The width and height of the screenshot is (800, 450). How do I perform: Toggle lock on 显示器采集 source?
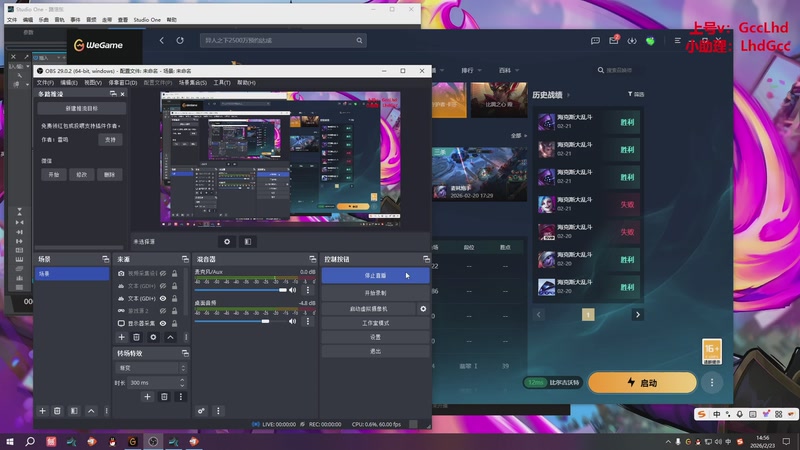pos(174,323)
